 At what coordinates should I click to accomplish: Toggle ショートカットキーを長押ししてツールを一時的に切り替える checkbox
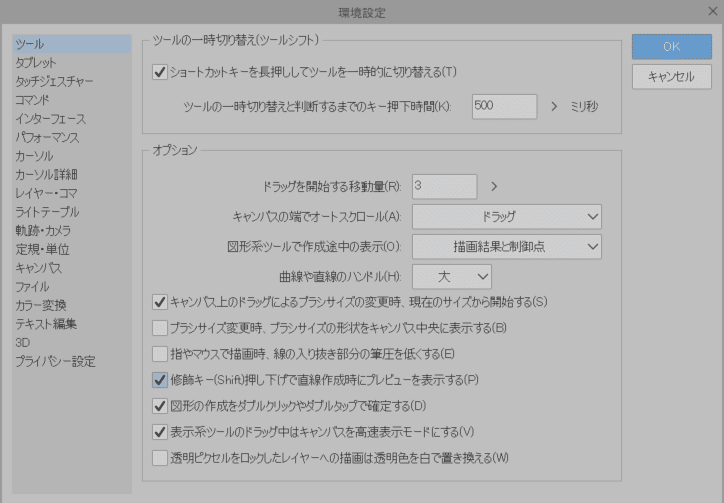click(x=160, y=73)
